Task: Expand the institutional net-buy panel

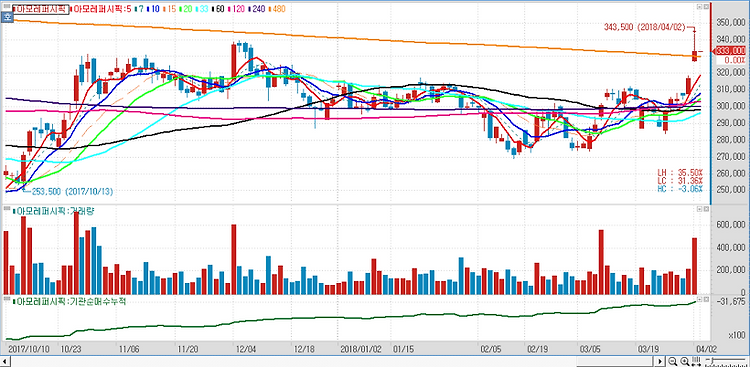Action: 699,299
